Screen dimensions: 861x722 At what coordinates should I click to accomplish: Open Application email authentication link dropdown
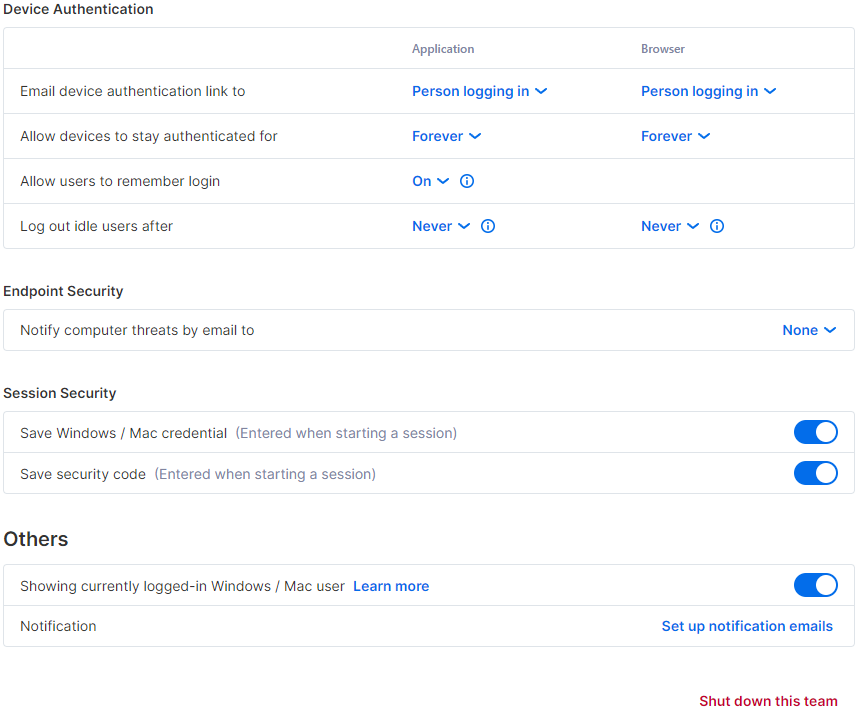pos(479,91)
